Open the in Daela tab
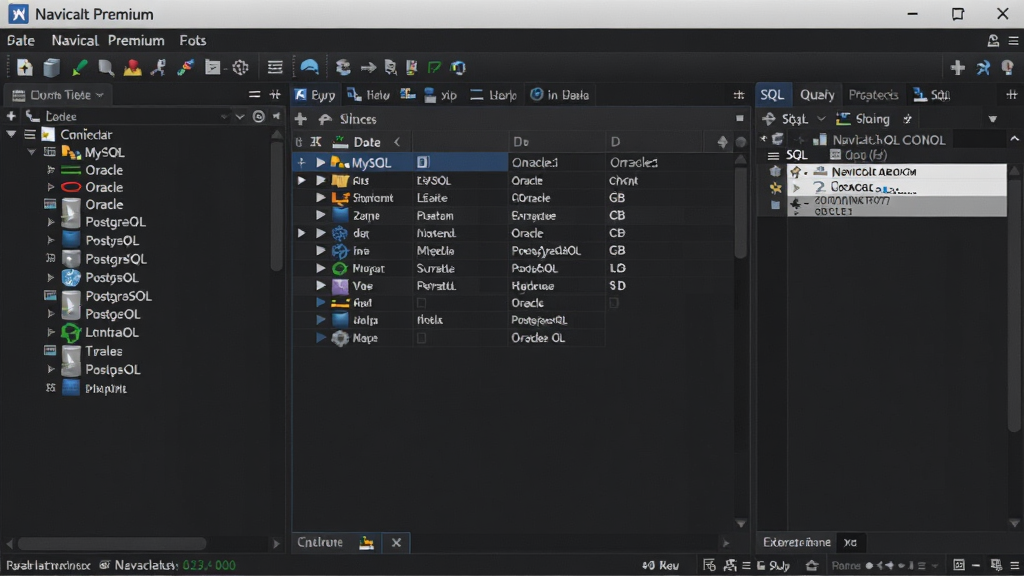Image resolution: width=1024 pixels, height=576 pixels. click(x=560, y=95)
